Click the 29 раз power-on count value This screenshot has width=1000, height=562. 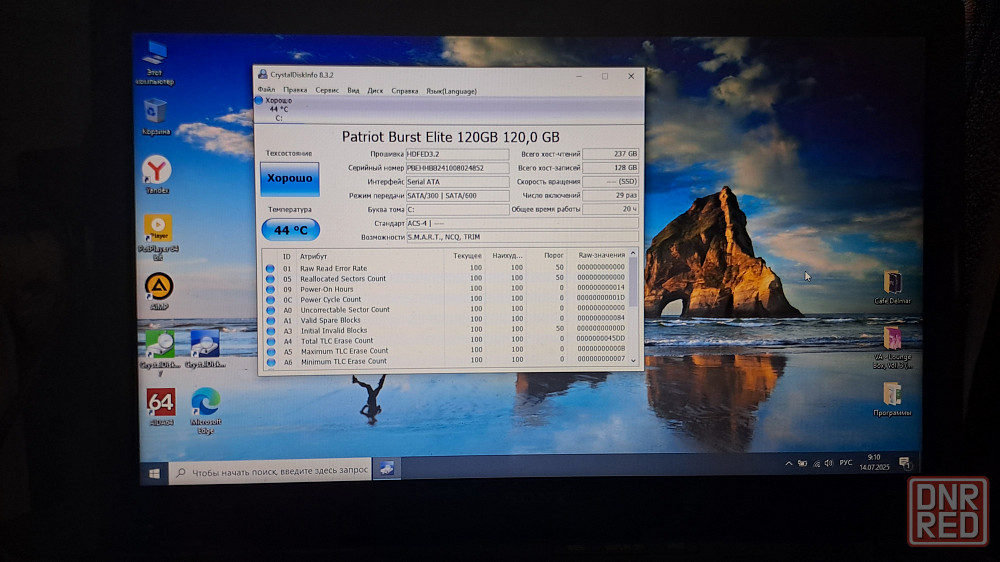pos(610,195)
